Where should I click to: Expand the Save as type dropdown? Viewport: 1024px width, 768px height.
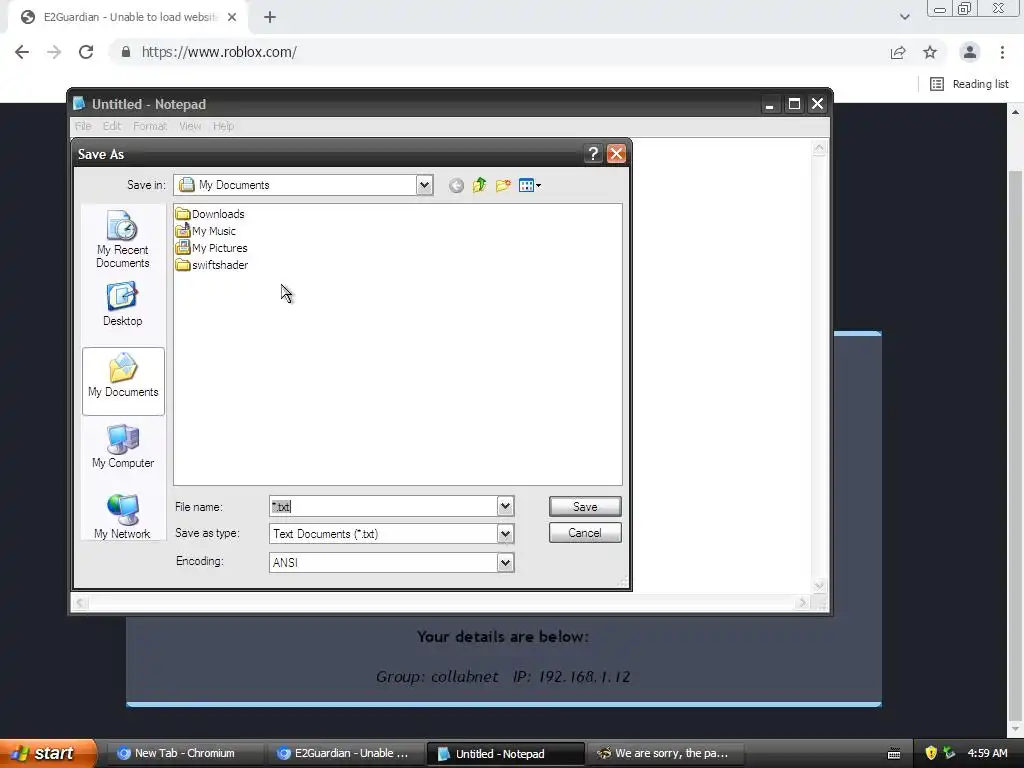505,534
